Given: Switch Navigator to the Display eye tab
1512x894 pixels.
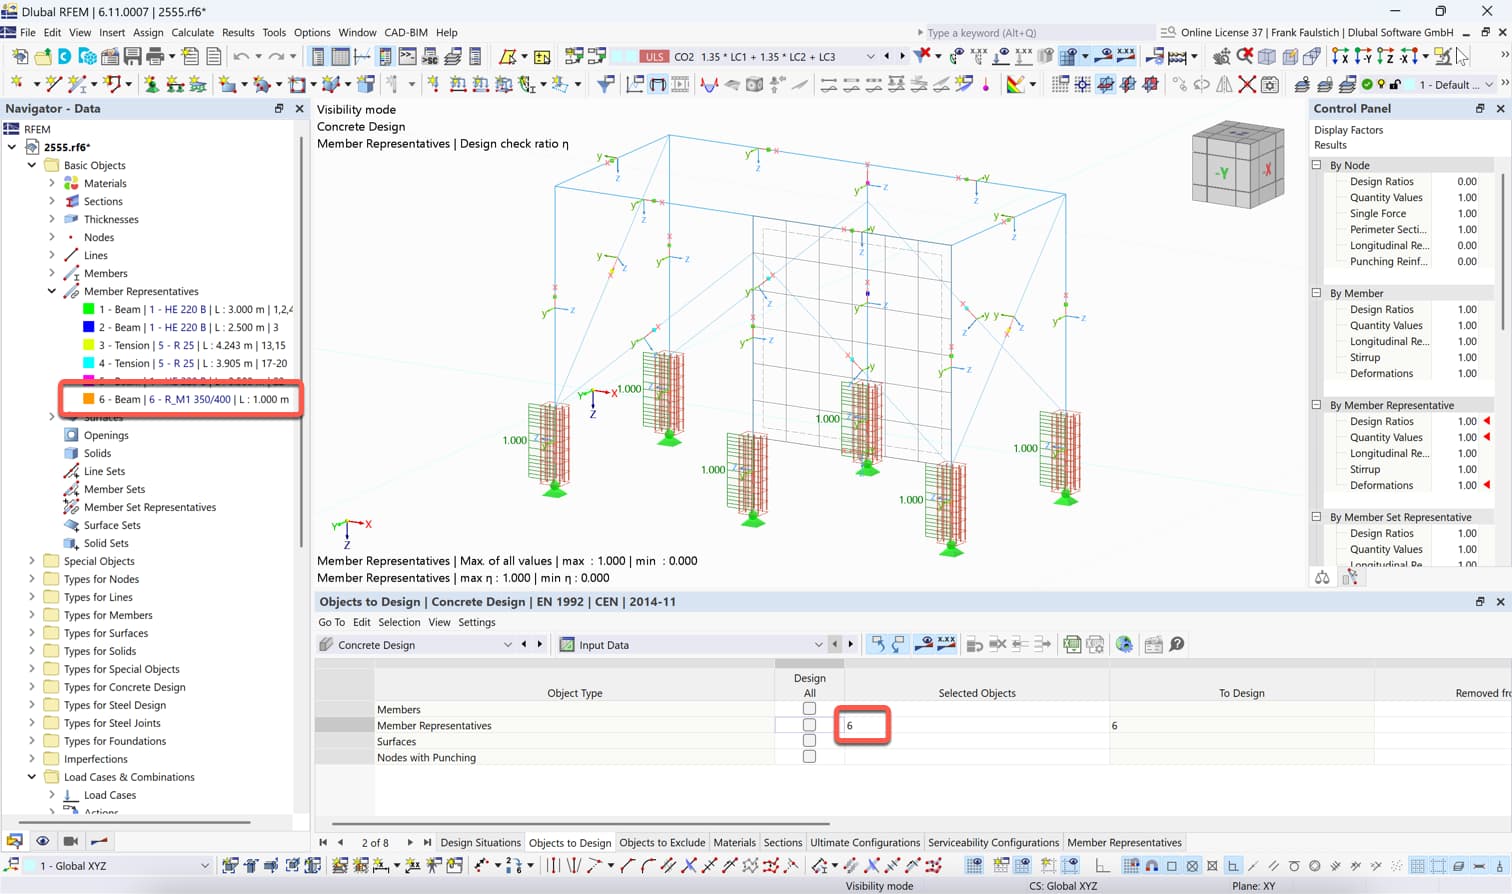Looking at the screenshot, I should (x=42, y=841).
